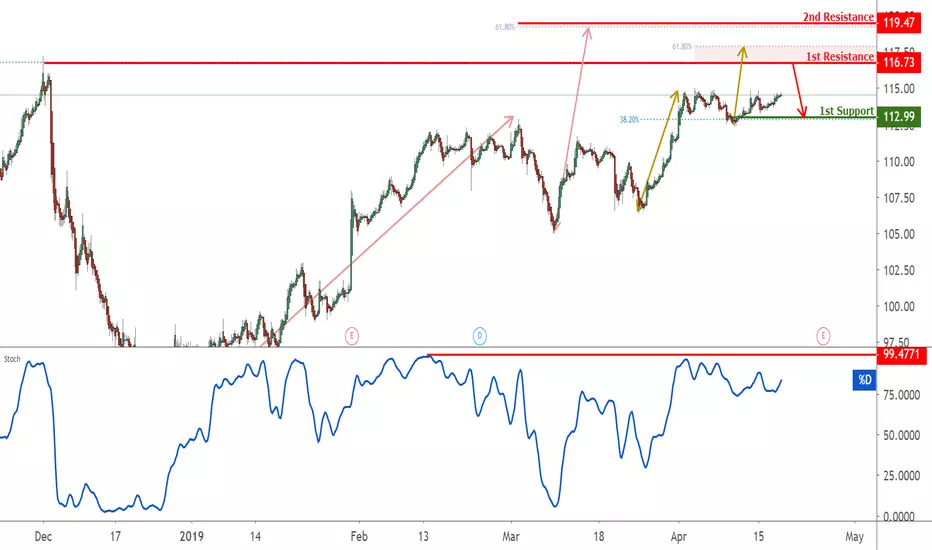Select the %D stochastic label

pyautogui.click(x=864, y=380)
